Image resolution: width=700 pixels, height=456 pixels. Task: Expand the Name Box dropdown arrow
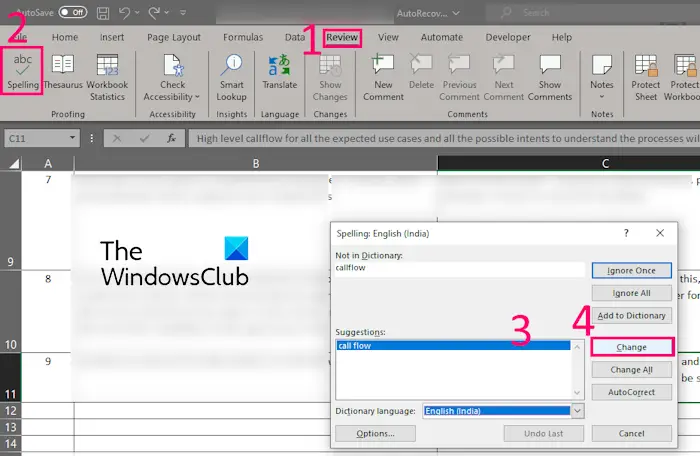72,138
